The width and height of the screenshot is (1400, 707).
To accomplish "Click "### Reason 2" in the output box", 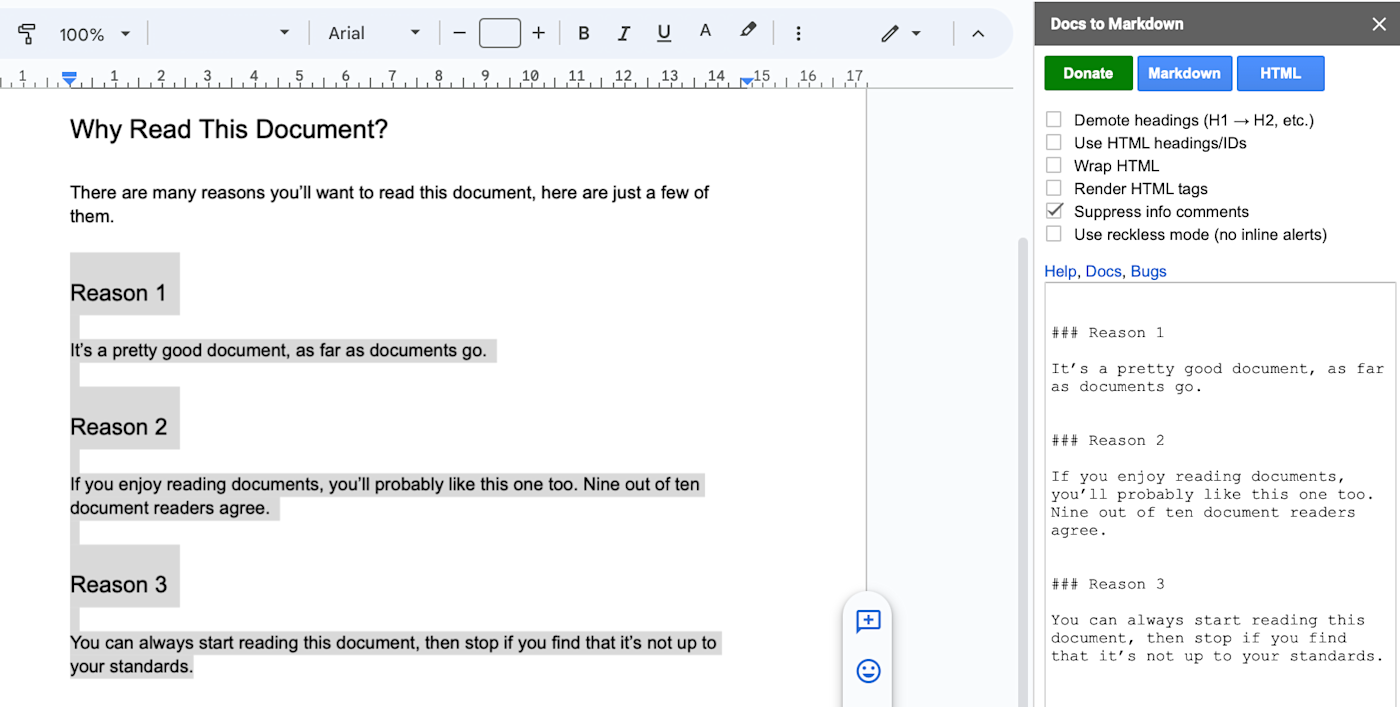I will 1108,441.
